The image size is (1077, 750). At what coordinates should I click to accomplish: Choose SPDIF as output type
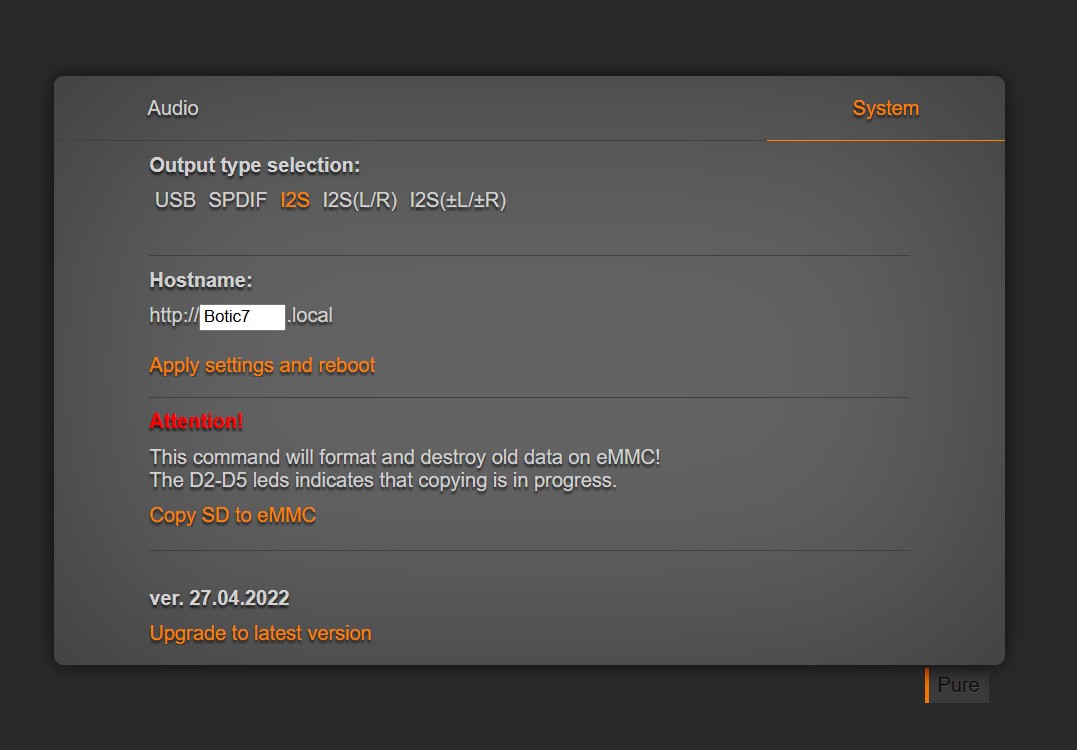click(x=238, y=200)
